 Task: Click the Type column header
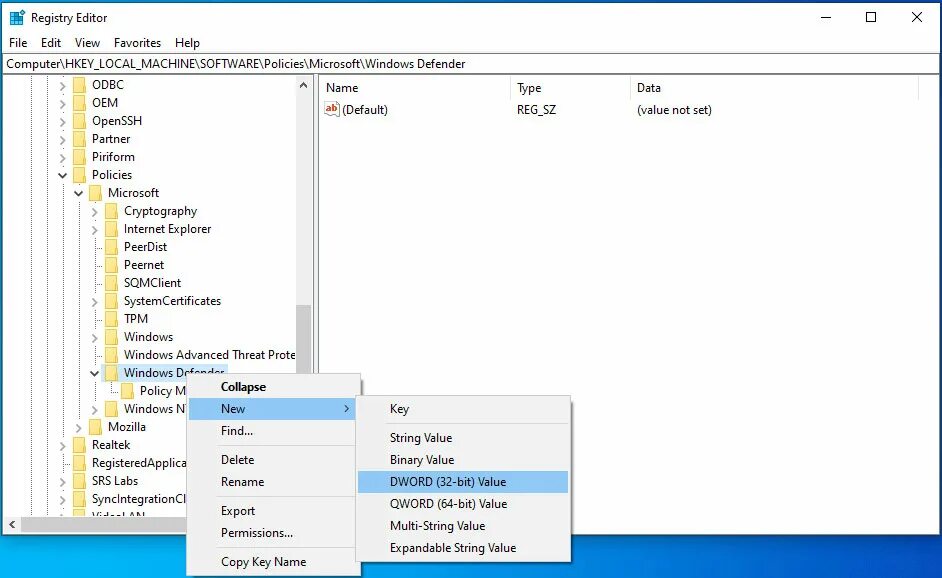click(x=570, y=88)
